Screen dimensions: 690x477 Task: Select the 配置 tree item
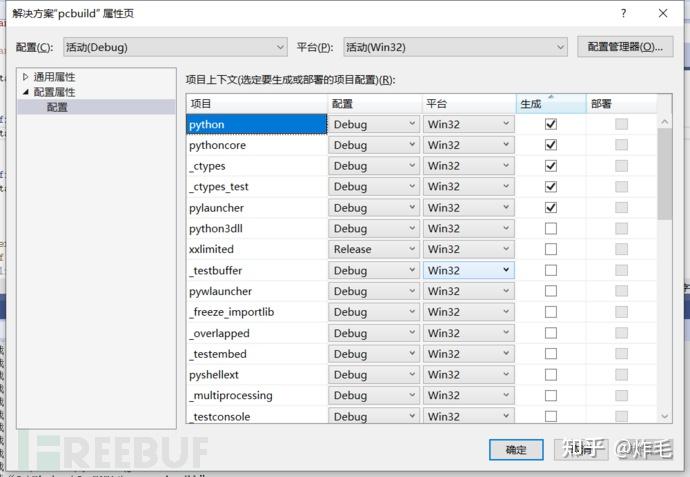[x=57, y=107]
